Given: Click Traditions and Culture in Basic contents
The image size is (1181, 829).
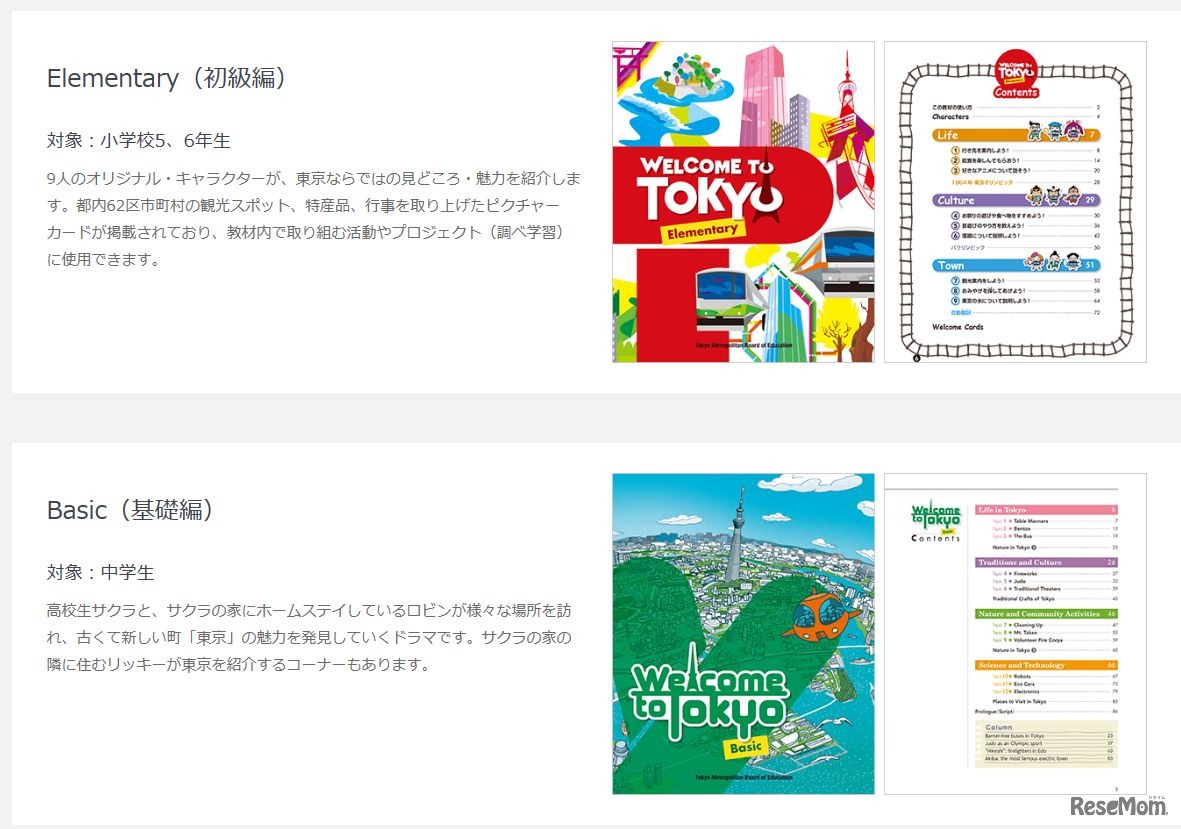Looking at the screenshot, I should tap(1046, 562).
